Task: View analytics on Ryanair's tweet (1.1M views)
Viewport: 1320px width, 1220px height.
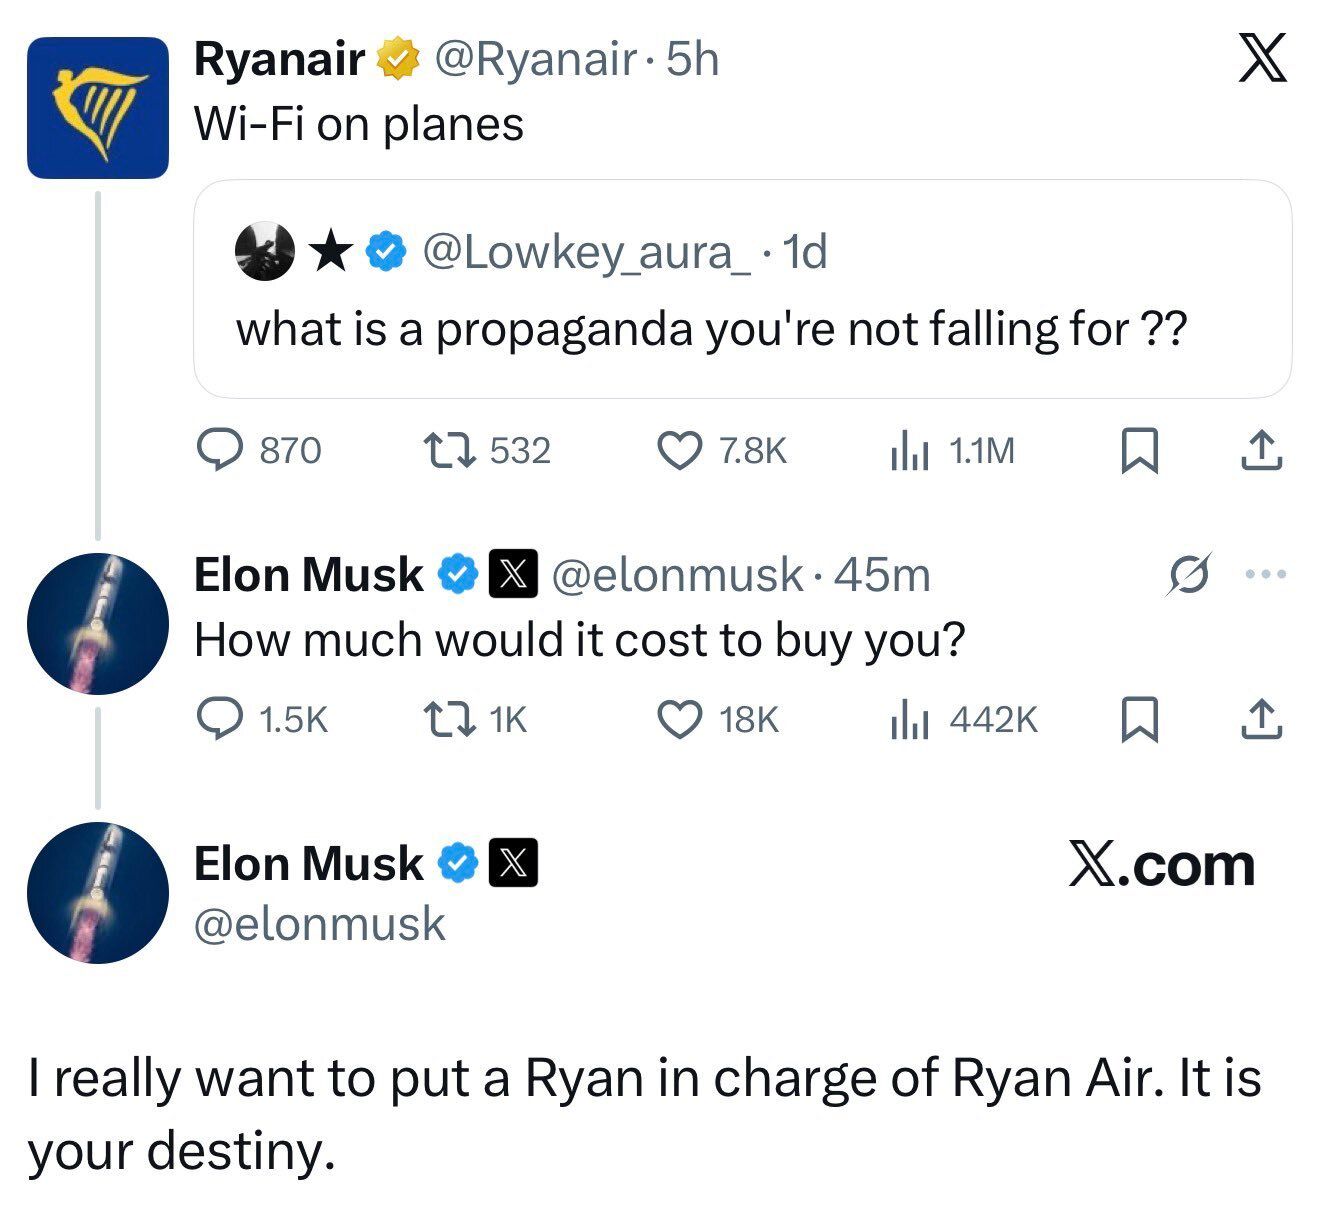Action: click(910, 451)
